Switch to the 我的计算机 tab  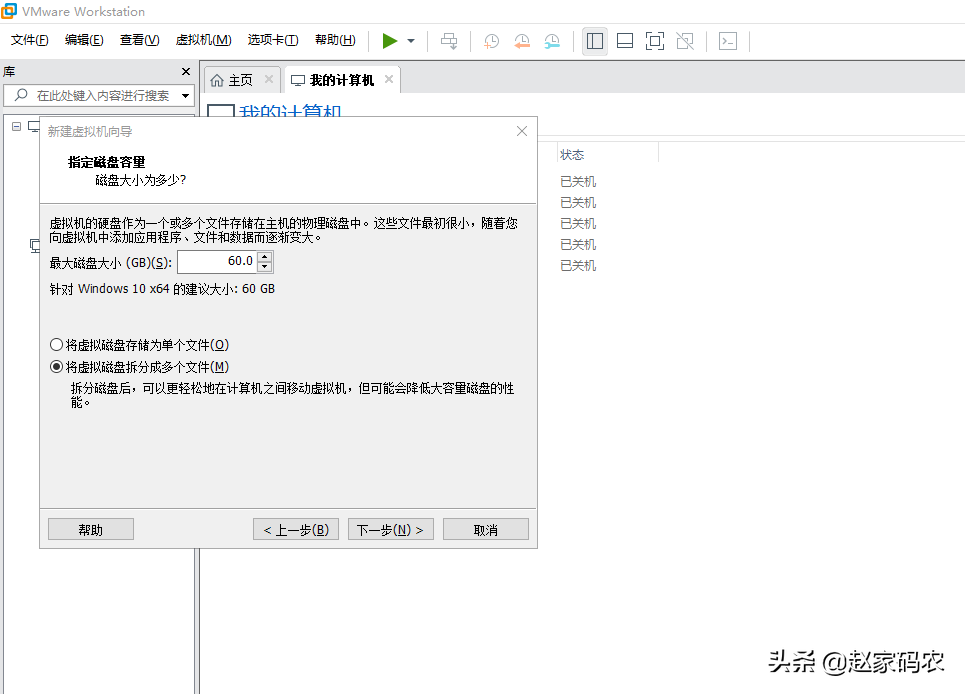[x=342, y=80]
